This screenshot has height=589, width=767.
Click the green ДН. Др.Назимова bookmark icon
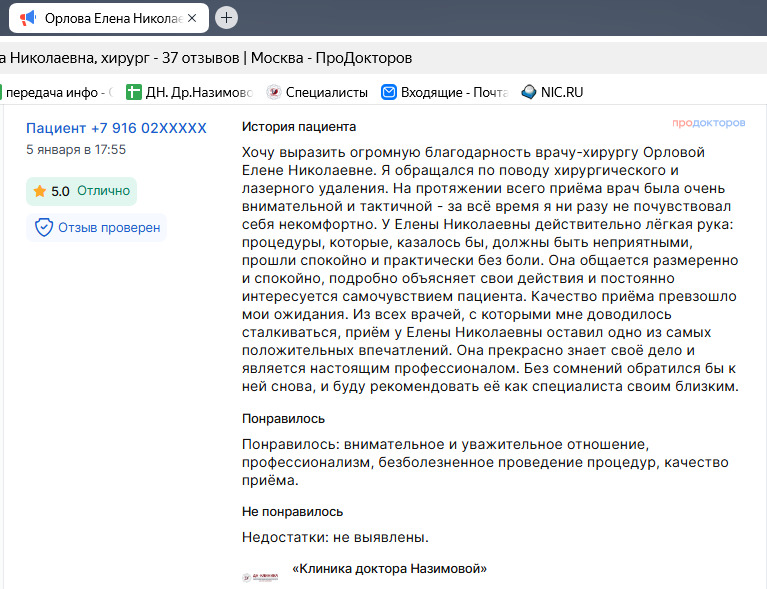(134, 92)
